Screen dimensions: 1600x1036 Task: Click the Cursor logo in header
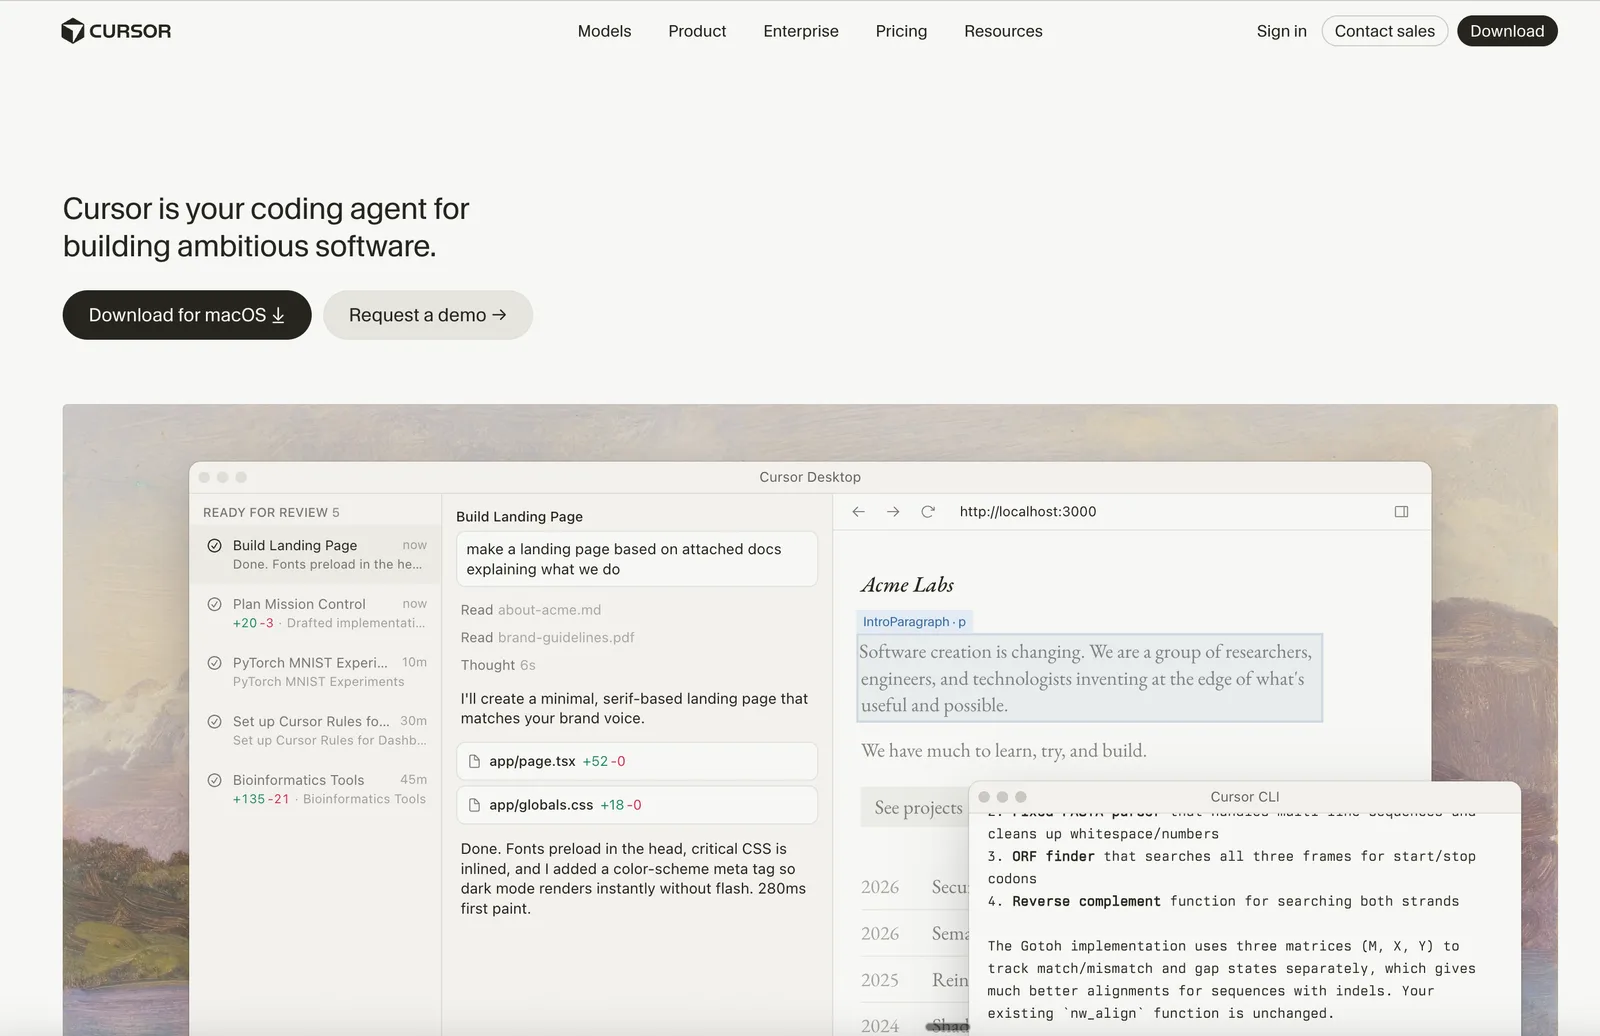point(116,31)
